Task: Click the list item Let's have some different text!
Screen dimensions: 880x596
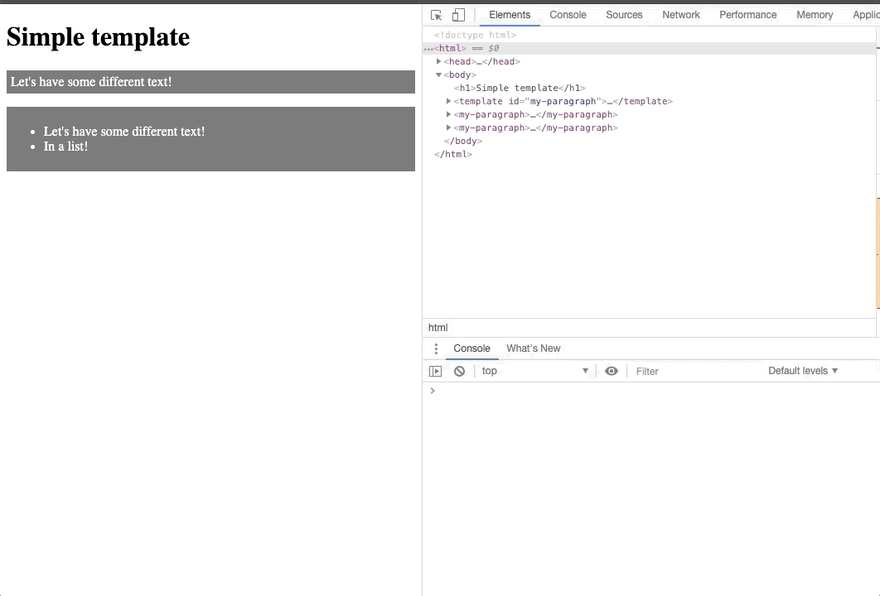Action: (124, 131)
